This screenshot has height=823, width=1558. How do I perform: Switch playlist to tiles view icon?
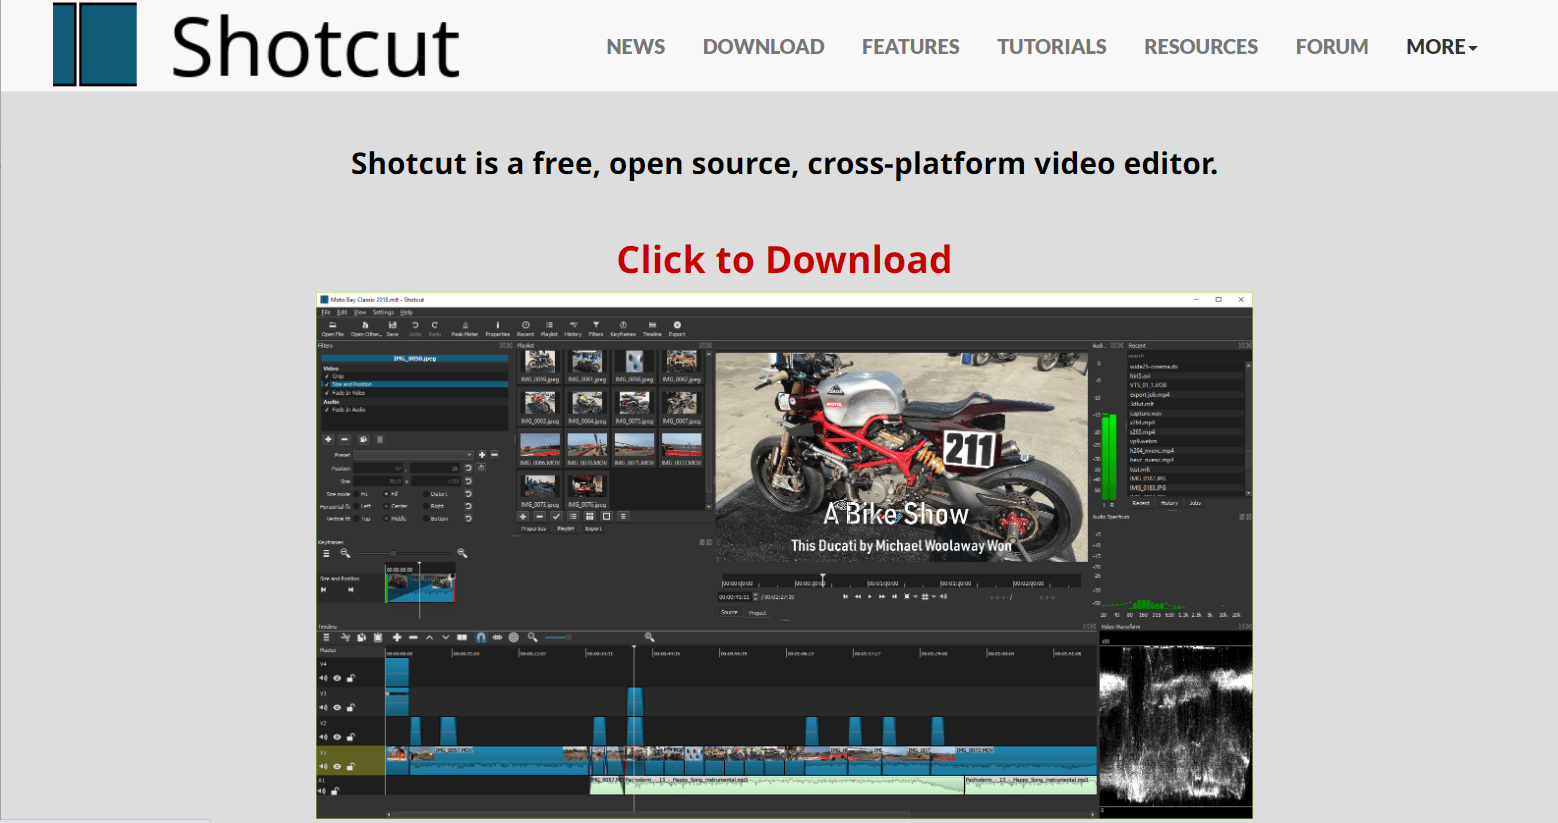(589, 517)
